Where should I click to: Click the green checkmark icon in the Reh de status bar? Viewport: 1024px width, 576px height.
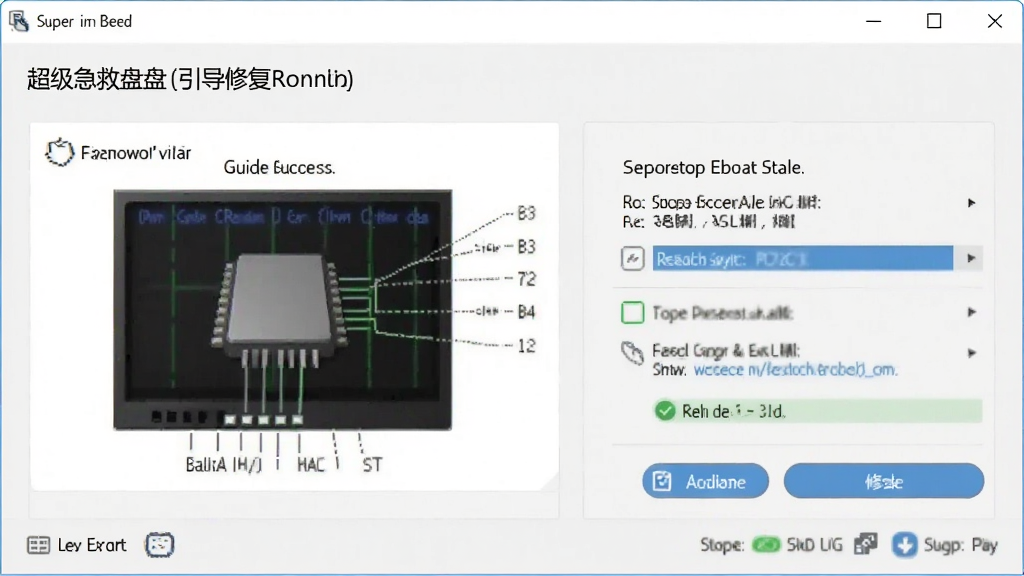665,411
